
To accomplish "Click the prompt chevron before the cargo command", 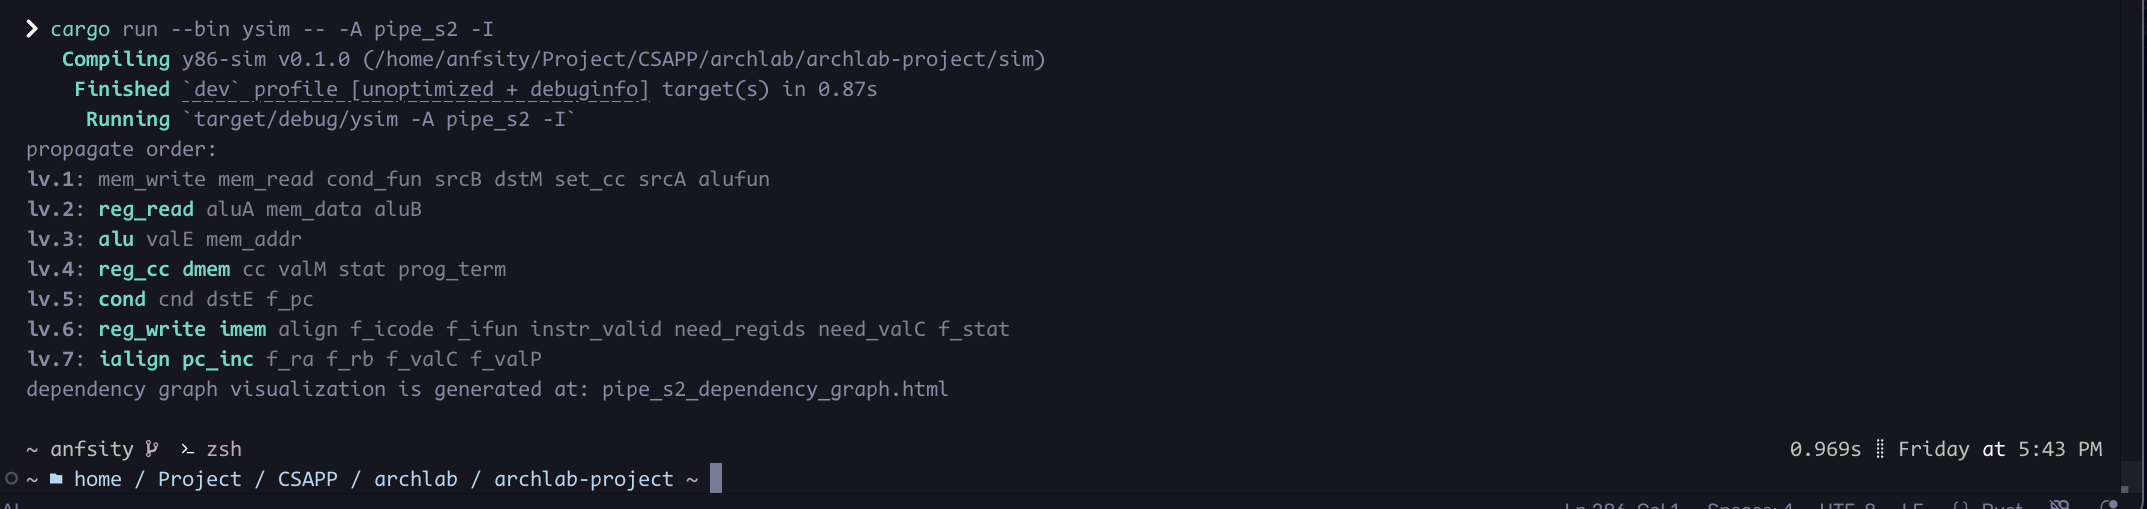I will coord(32,29).
